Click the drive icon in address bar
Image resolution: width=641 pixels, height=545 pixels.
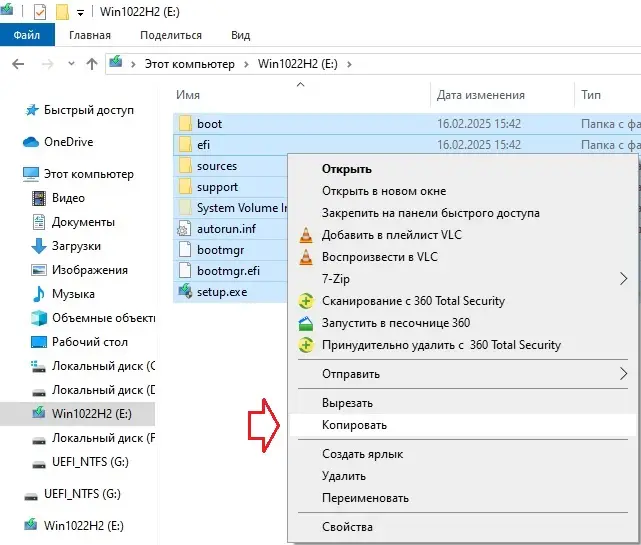click(x=116, y=63)
